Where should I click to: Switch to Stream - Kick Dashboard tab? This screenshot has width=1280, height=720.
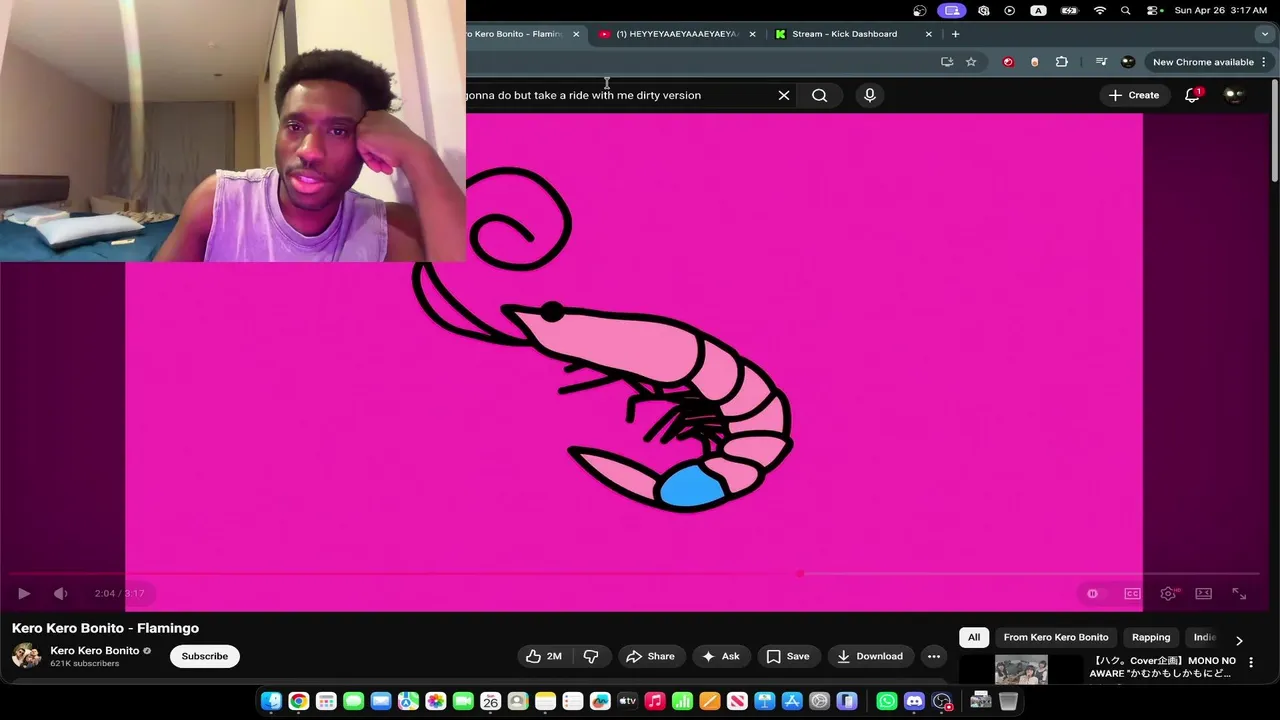click(845, 34)
